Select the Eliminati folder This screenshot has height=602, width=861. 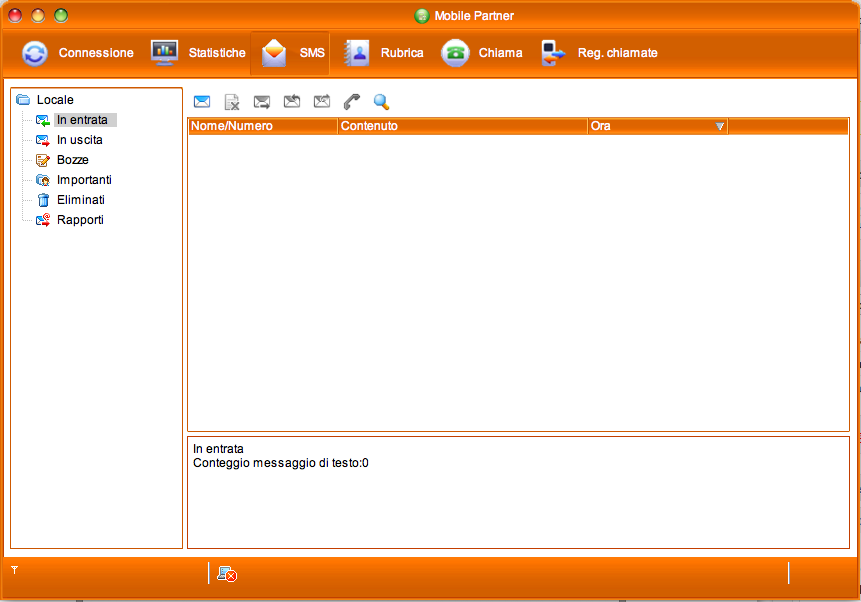click(x=80, y=200)
